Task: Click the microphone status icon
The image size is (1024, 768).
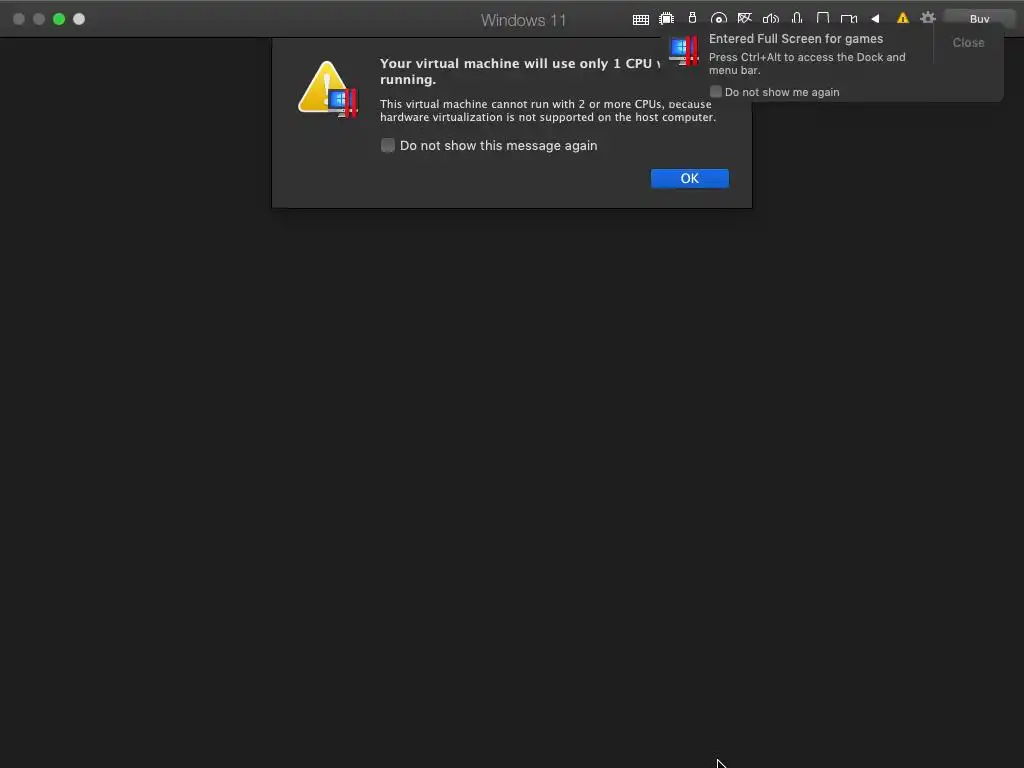Action: pyautogui.click(x=797, y=18)
